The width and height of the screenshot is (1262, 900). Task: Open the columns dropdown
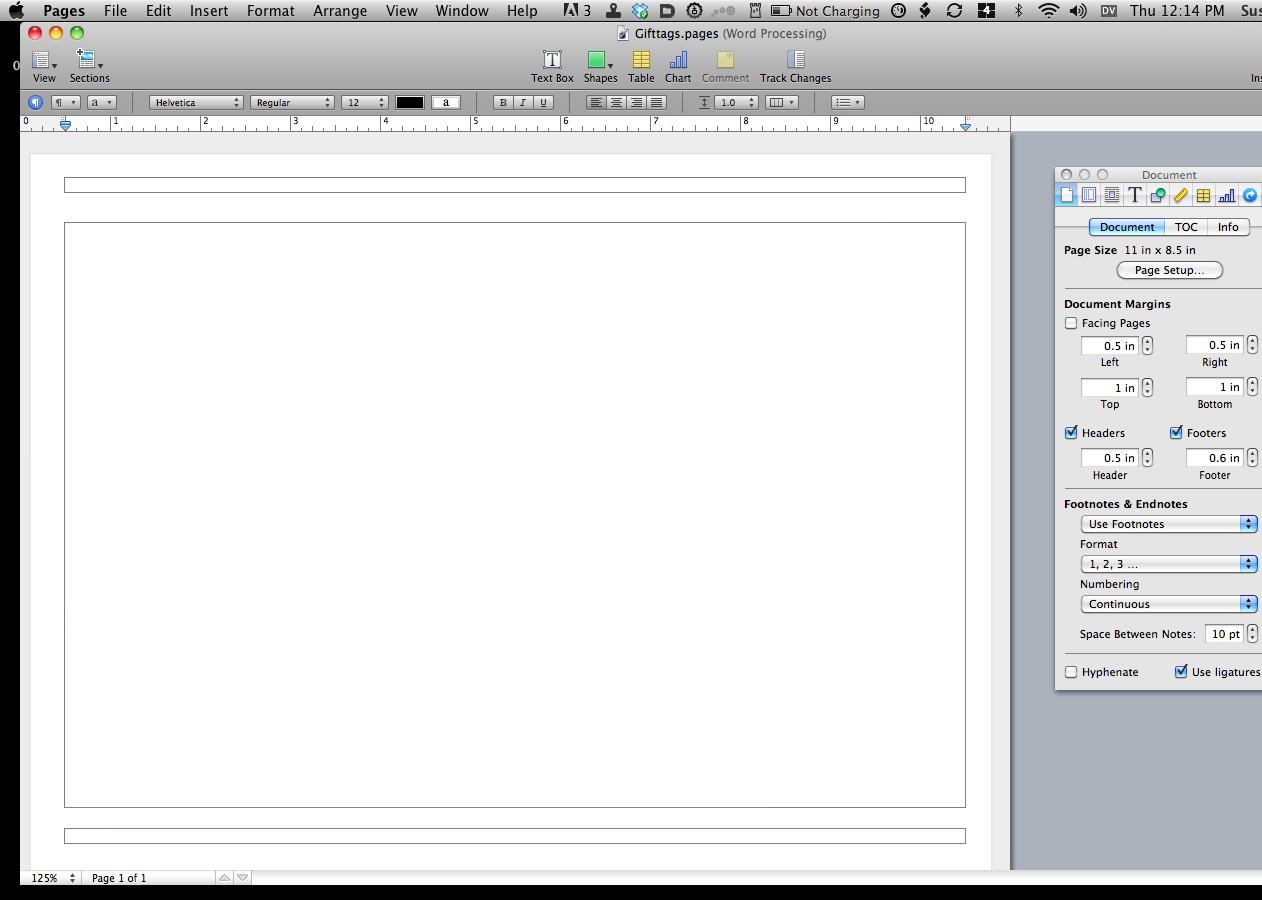click(782, 102)
